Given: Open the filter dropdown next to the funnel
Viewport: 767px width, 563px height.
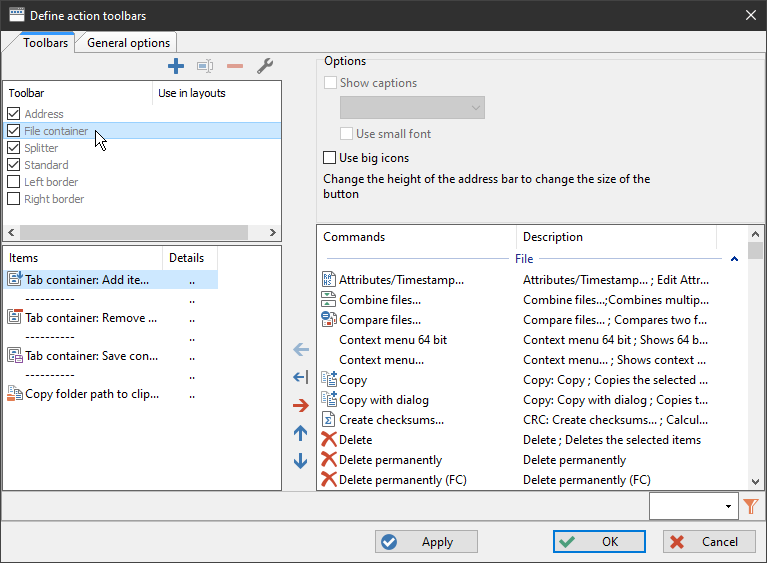Looking at the screenshot, I should pos(727,507).
